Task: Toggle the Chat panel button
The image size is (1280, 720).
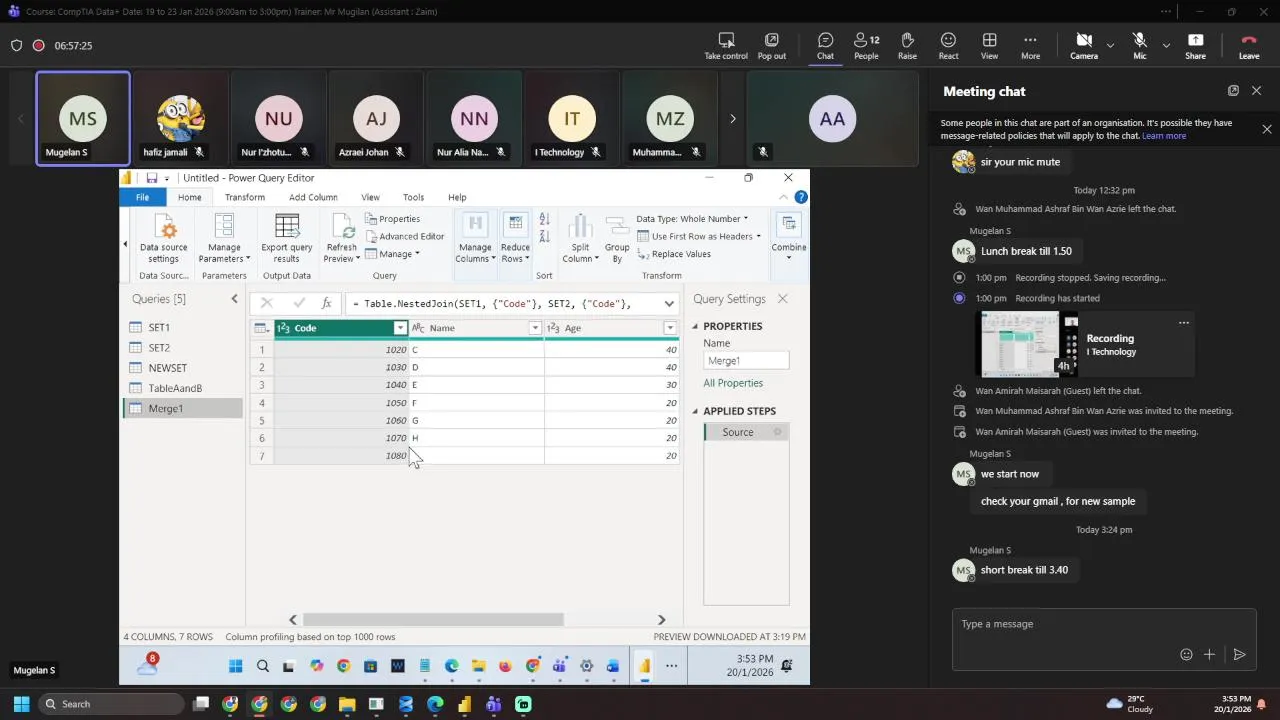Action: point(825,46)
